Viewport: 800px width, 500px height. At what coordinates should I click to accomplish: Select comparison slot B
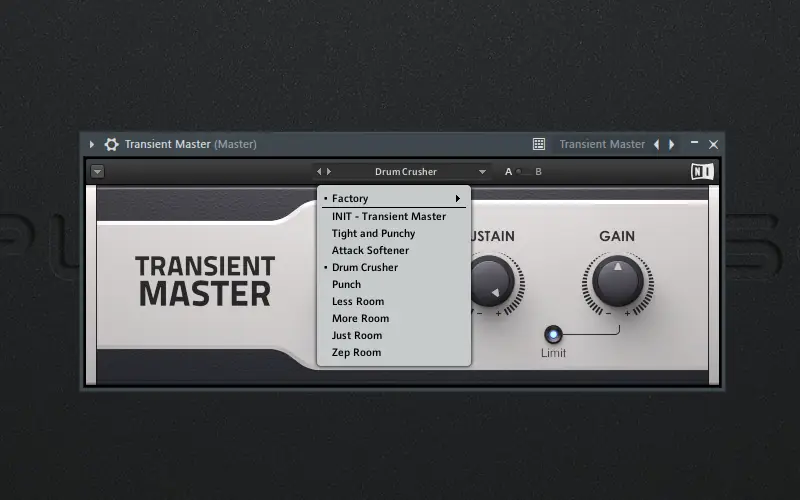pos(538,172)
